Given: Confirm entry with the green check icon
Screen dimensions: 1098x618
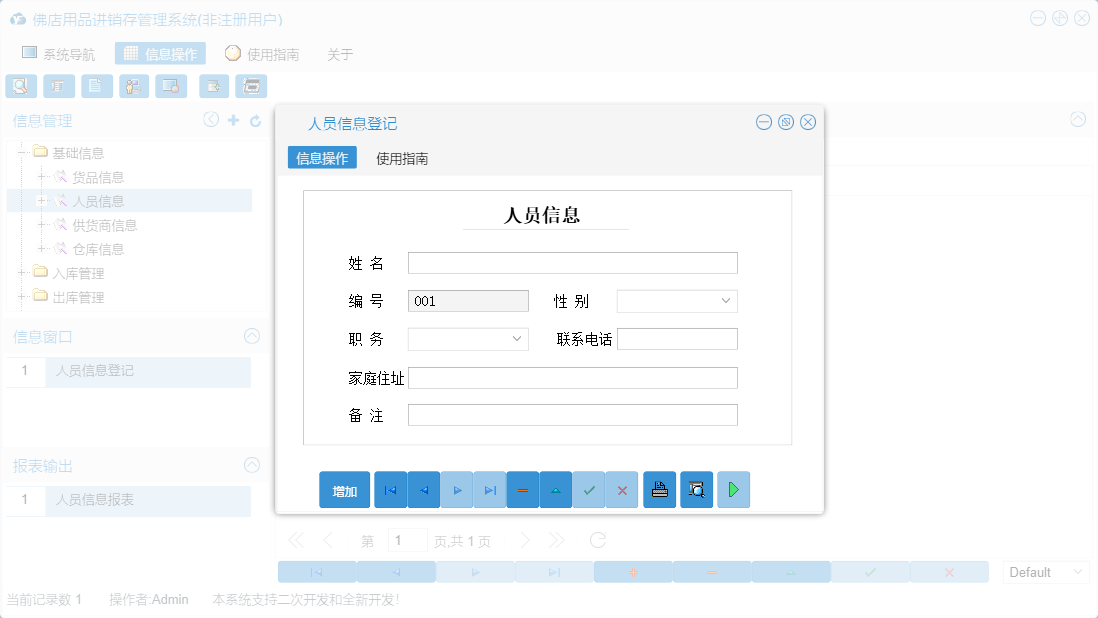Looking at the screenshot, I should [589, 489].
